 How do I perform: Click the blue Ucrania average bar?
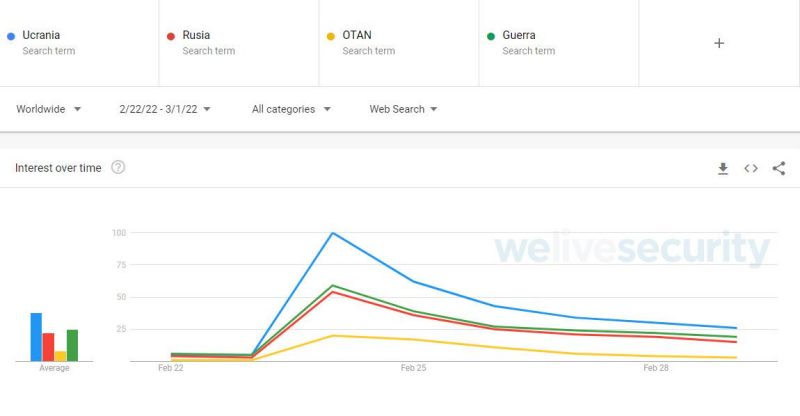[36, 337]
